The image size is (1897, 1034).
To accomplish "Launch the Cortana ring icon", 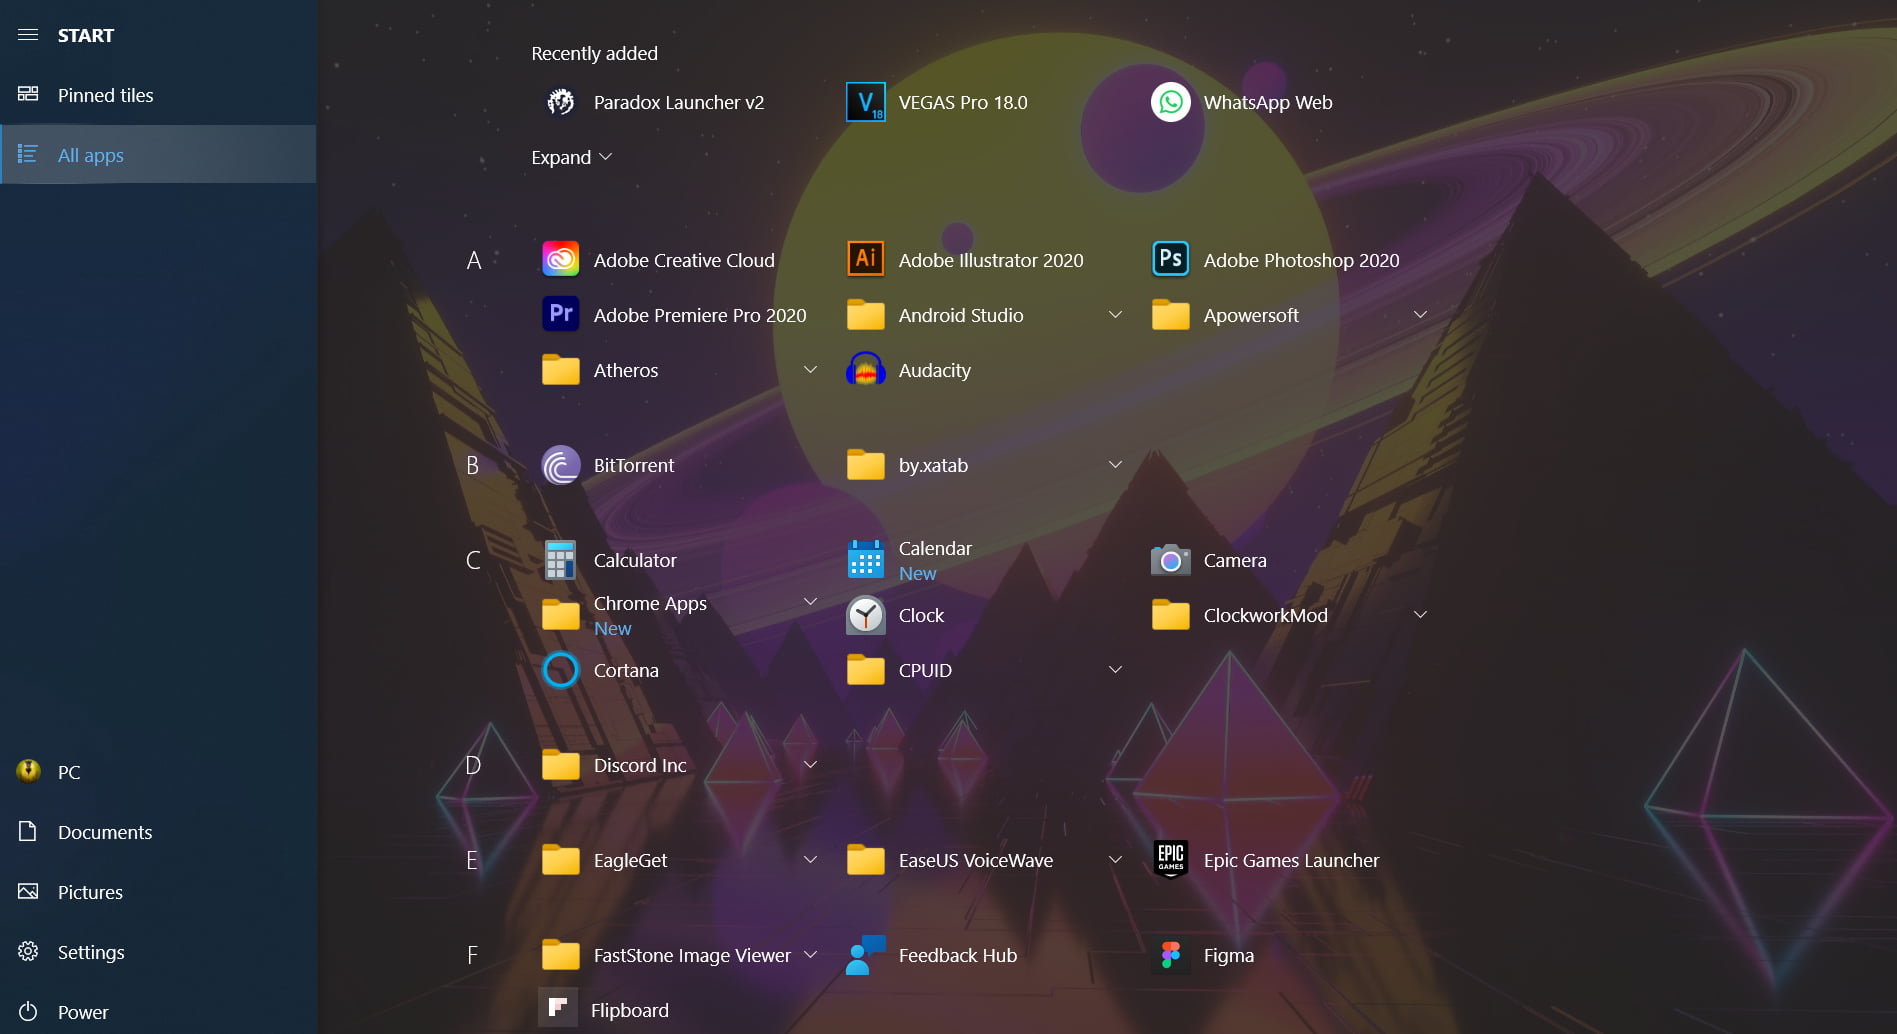I will 561,670.
